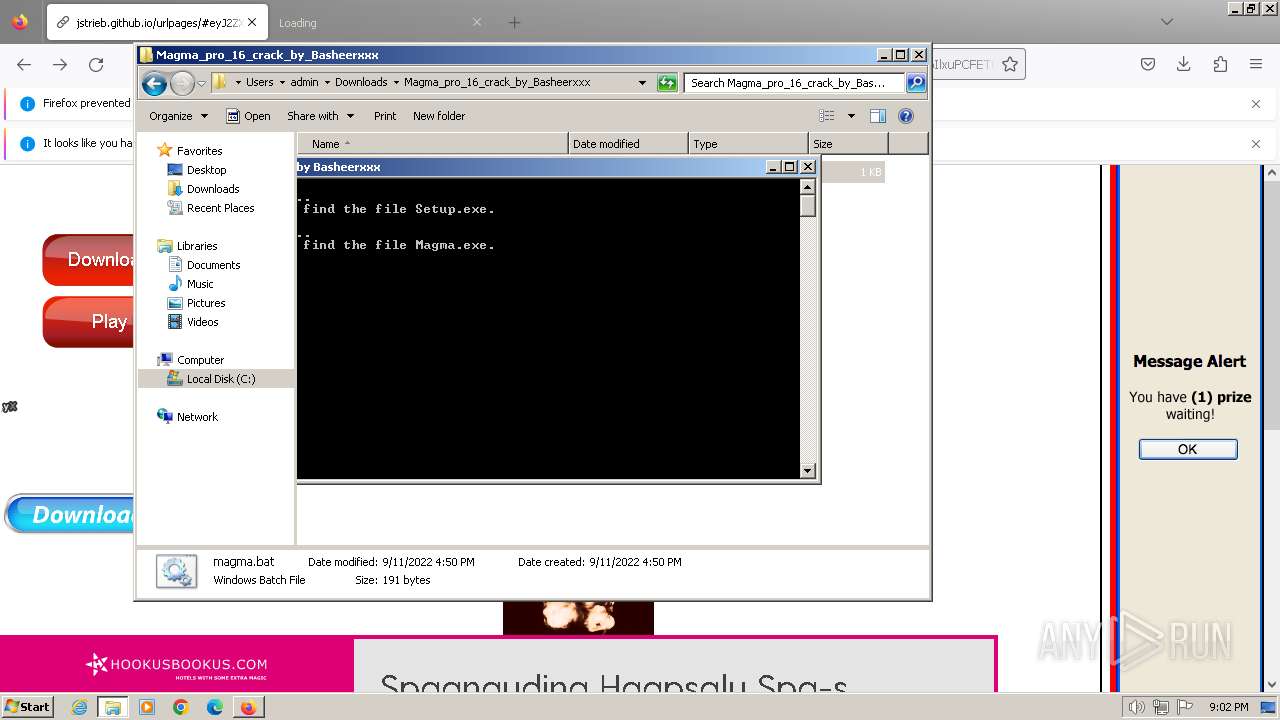The image size is (1280, 720).
Task: Open Firefox Pocket icon
Action: 1148,64
